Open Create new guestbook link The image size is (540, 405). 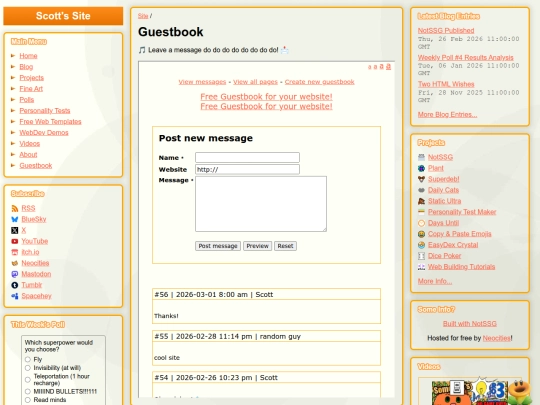coord(319,82)
